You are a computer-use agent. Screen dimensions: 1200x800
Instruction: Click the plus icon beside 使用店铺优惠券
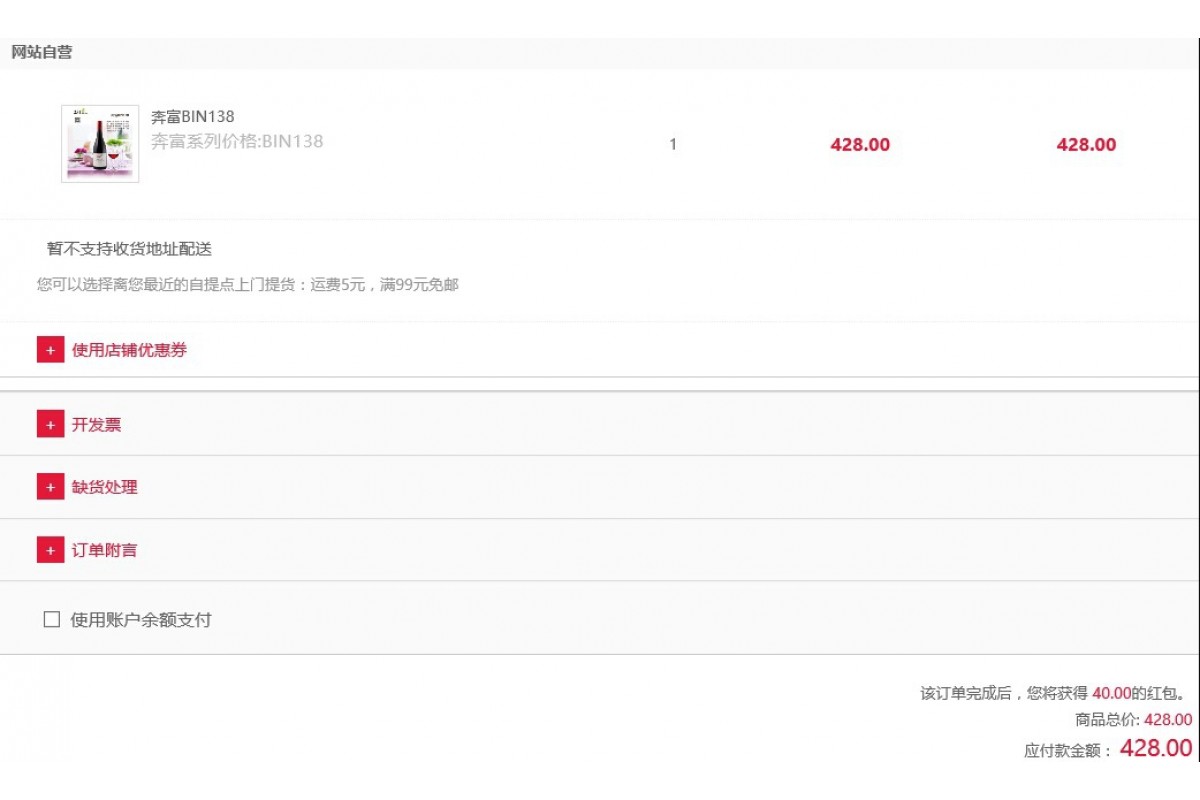50,350
